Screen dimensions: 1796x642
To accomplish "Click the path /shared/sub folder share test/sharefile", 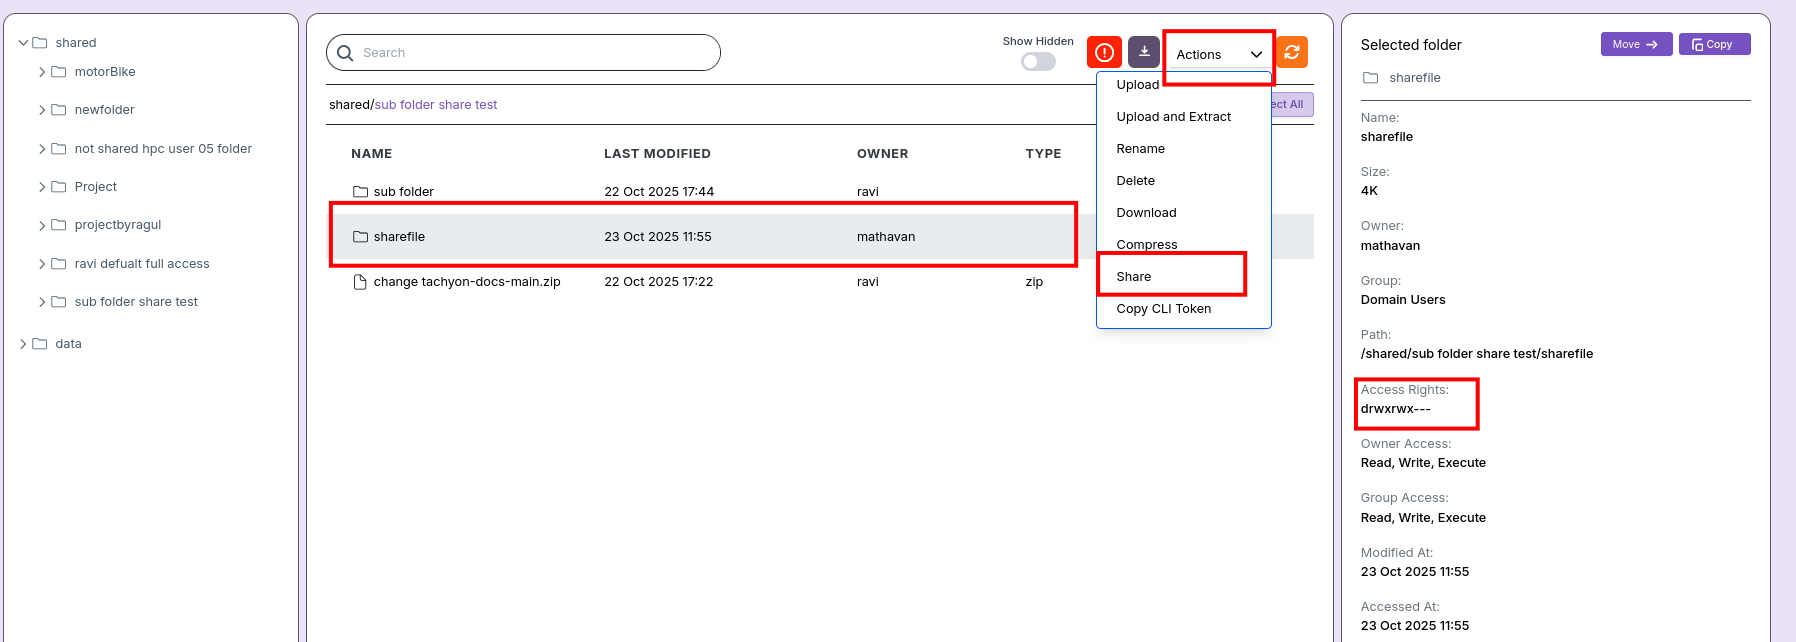I will pyautogui.click(x=1476, y=354).
